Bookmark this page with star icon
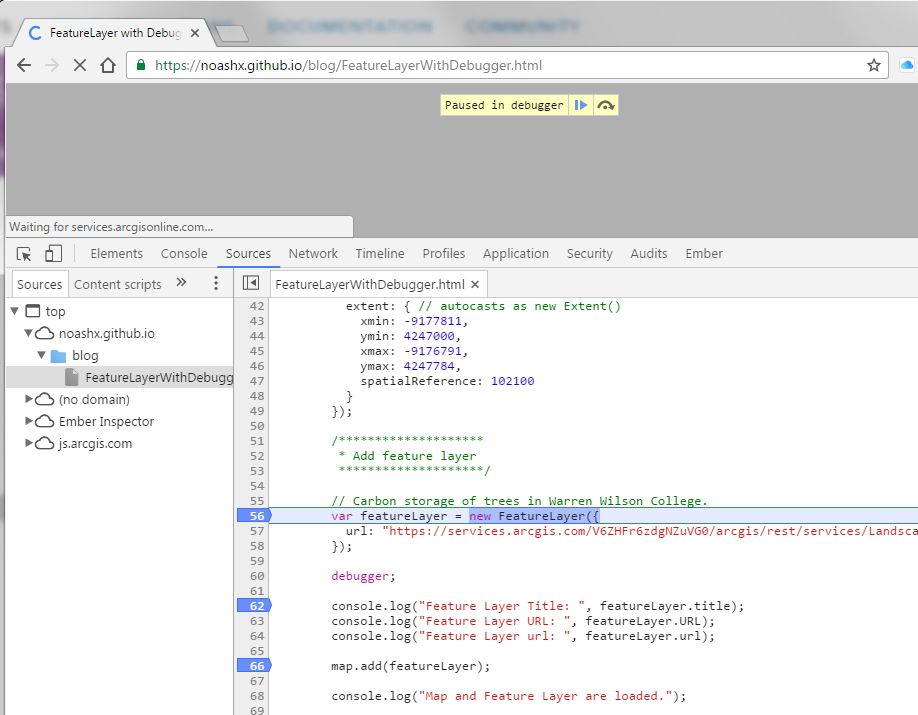Image resolution: width=918 pixels, height=715 pixels. (874, 65)
